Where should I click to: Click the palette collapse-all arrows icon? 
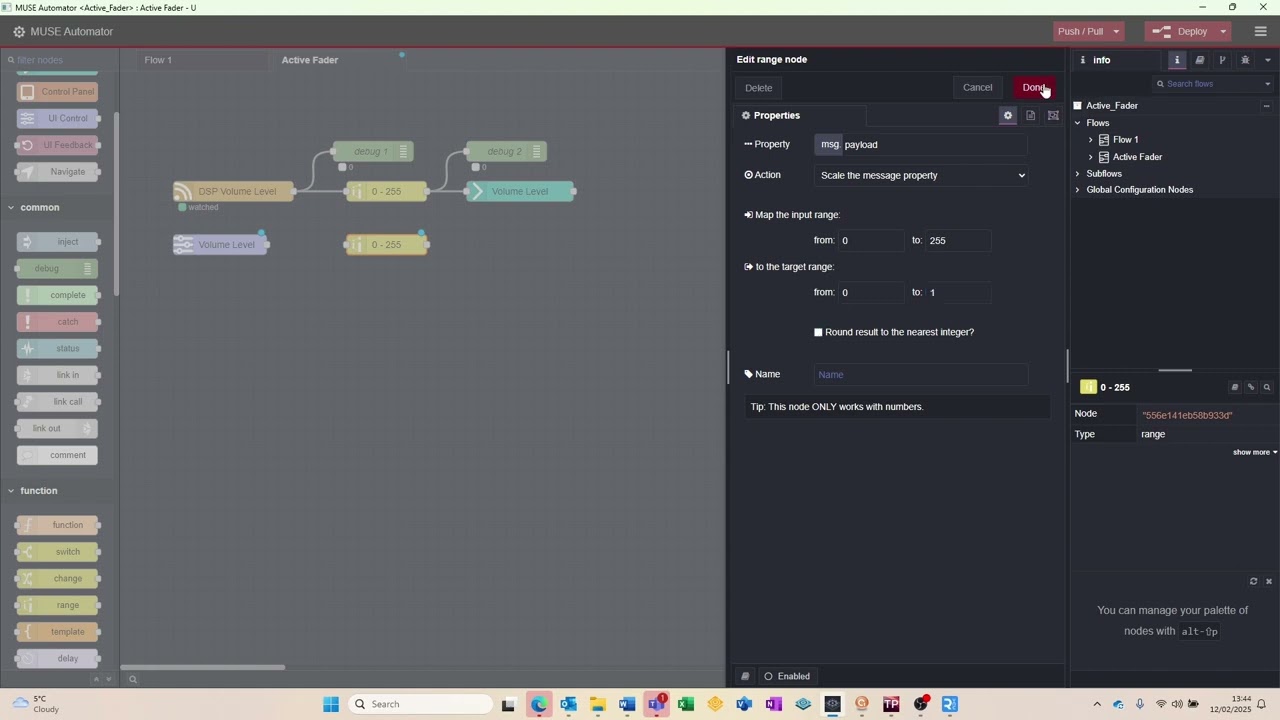pos(96,680)
